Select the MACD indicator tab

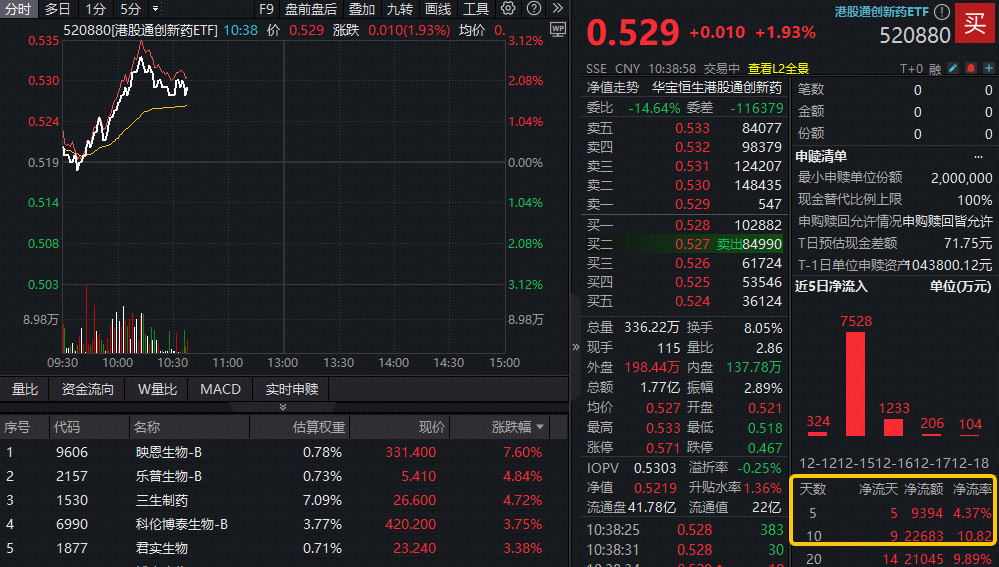[x=220, y=389]
